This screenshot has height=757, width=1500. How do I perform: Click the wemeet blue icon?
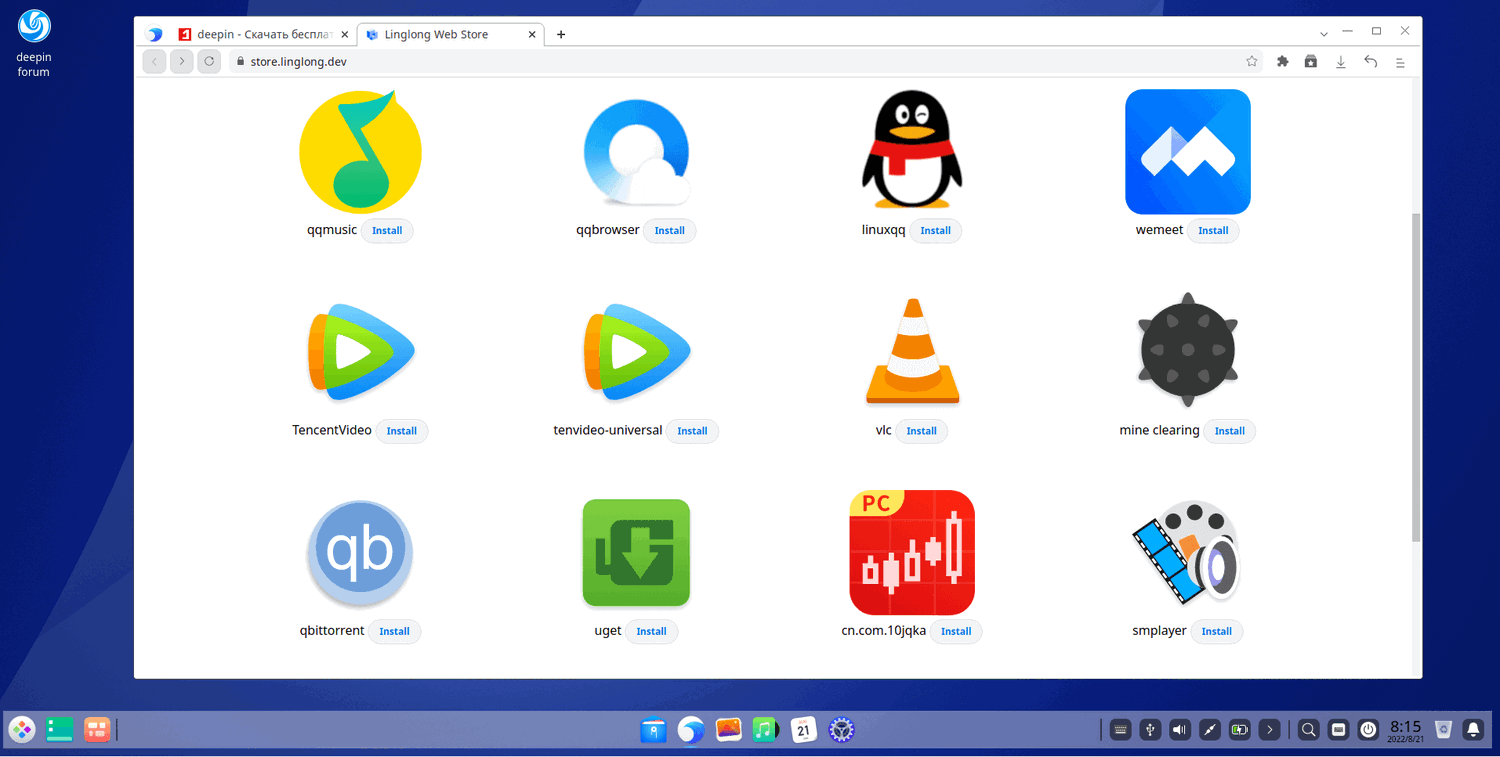[x=1188, y=152]
